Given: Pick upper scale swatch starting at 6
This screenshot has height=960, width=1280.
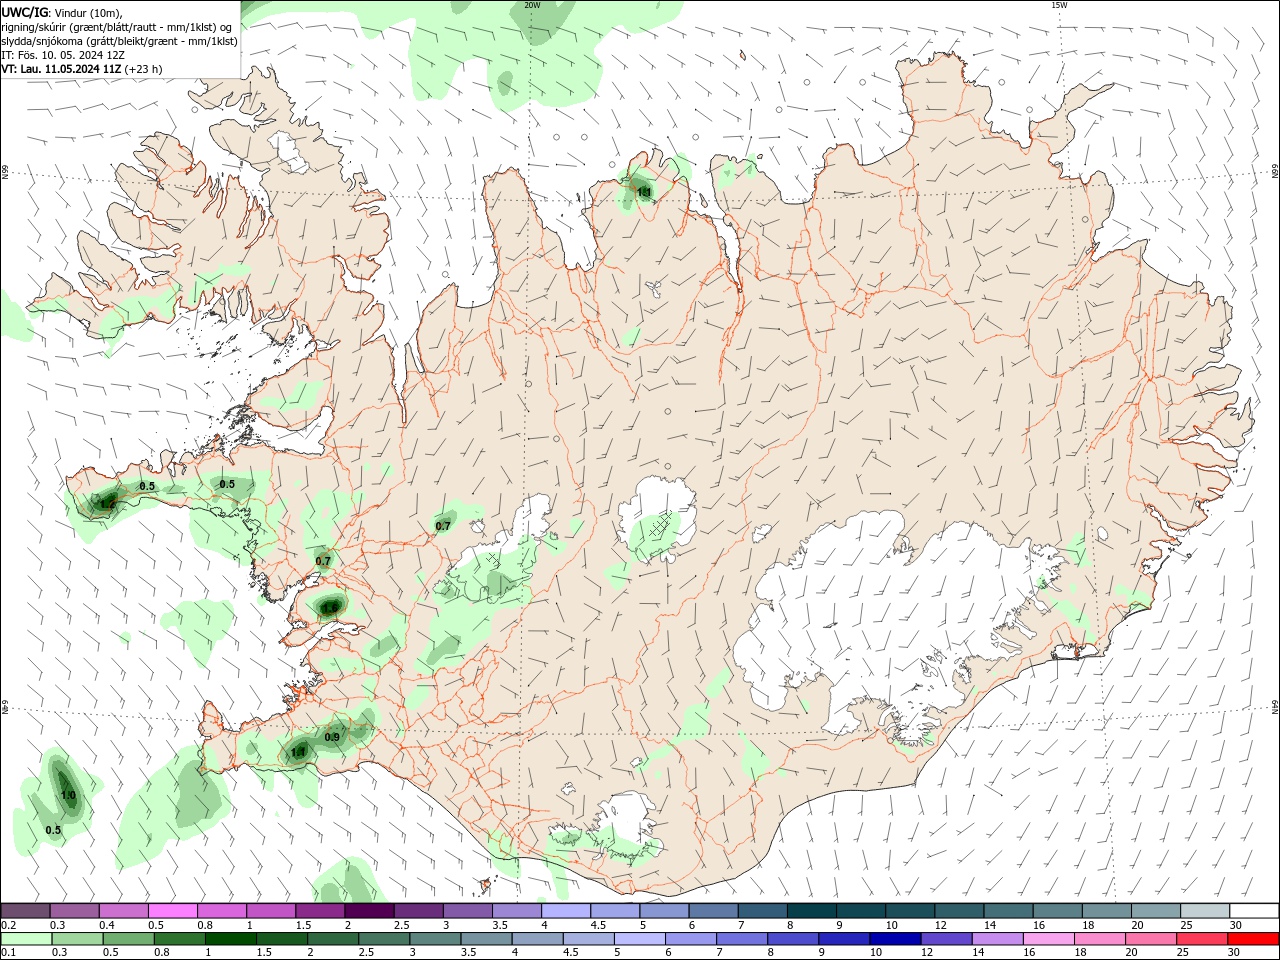Looking at the screenshot, I should click(713, 910).
